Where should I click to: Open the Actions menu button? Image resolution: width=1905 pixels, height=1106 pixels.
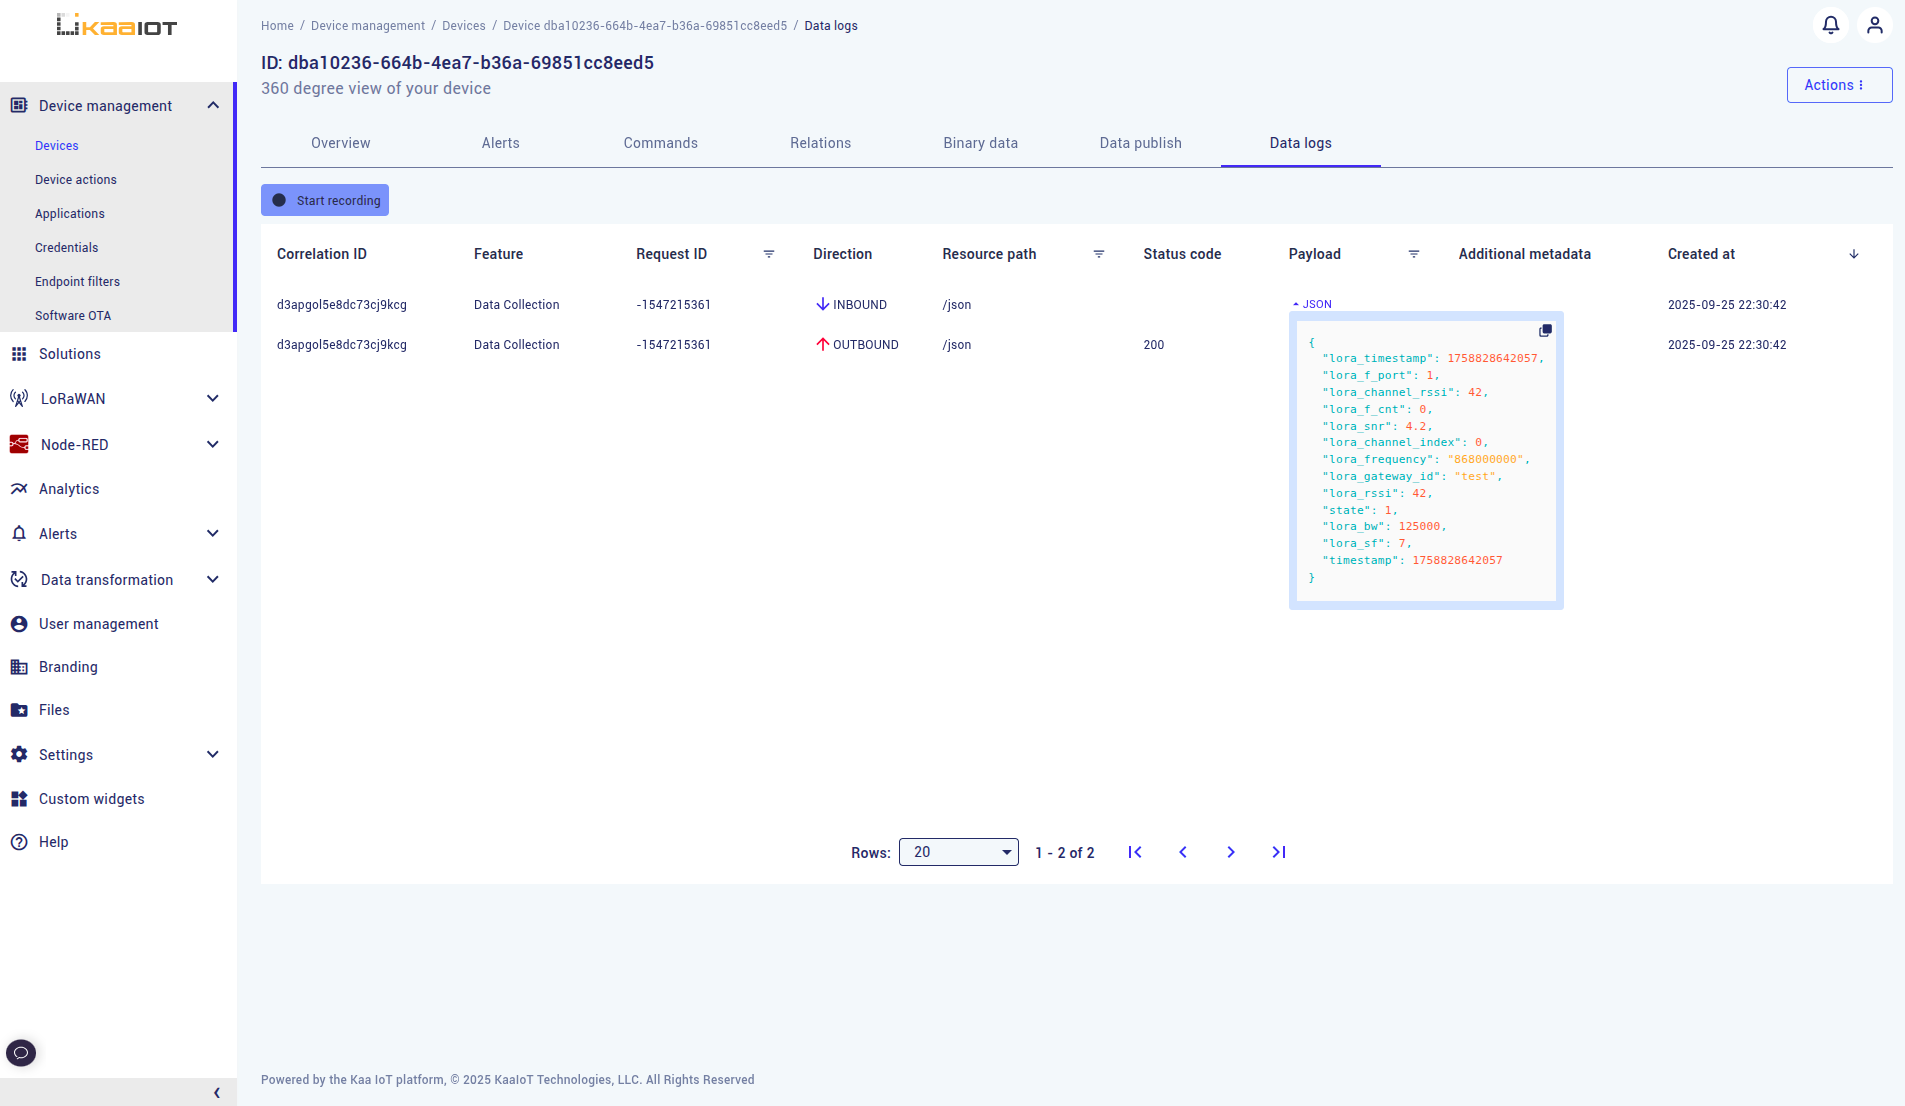1837,85
